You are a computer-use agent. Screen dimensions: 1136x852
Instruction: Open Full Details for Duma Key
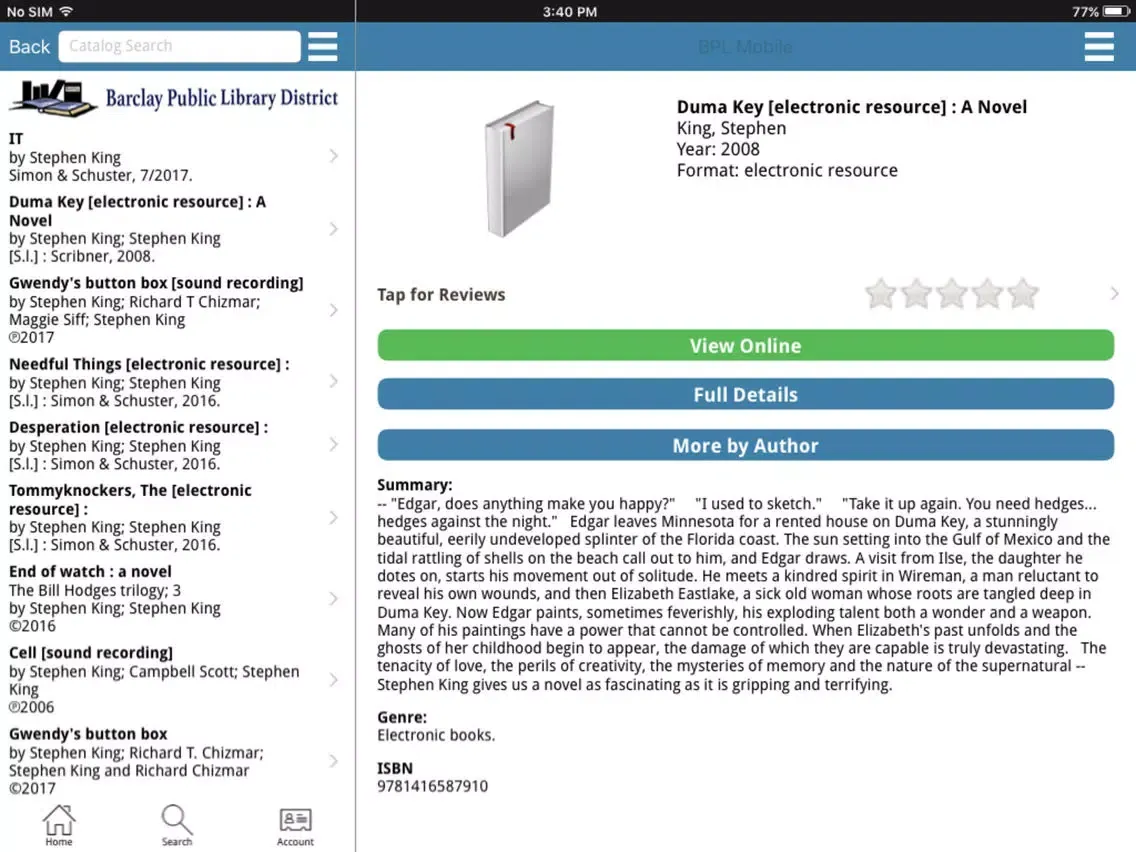[746, 394]
